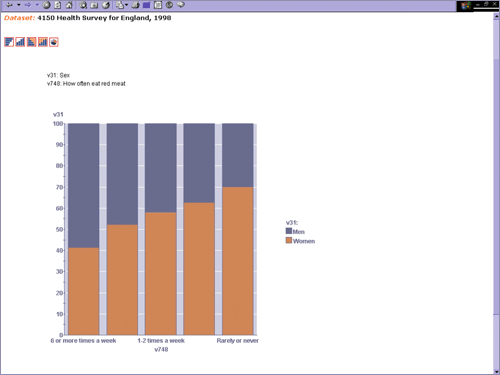Click Women segment of '1-2 times a week' bar
The height and width of the screenshot is (375, 500).
point(161,273)
